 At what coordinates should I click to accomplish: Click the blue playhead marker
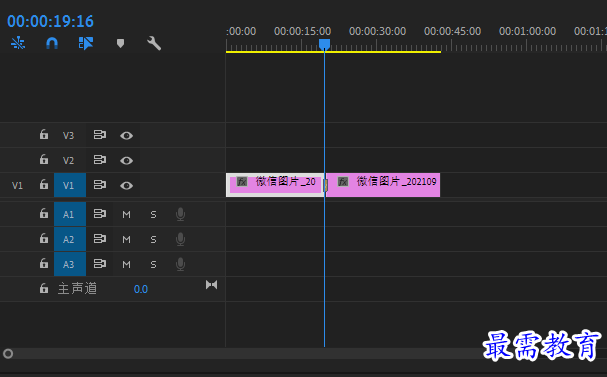pos(324,44)
